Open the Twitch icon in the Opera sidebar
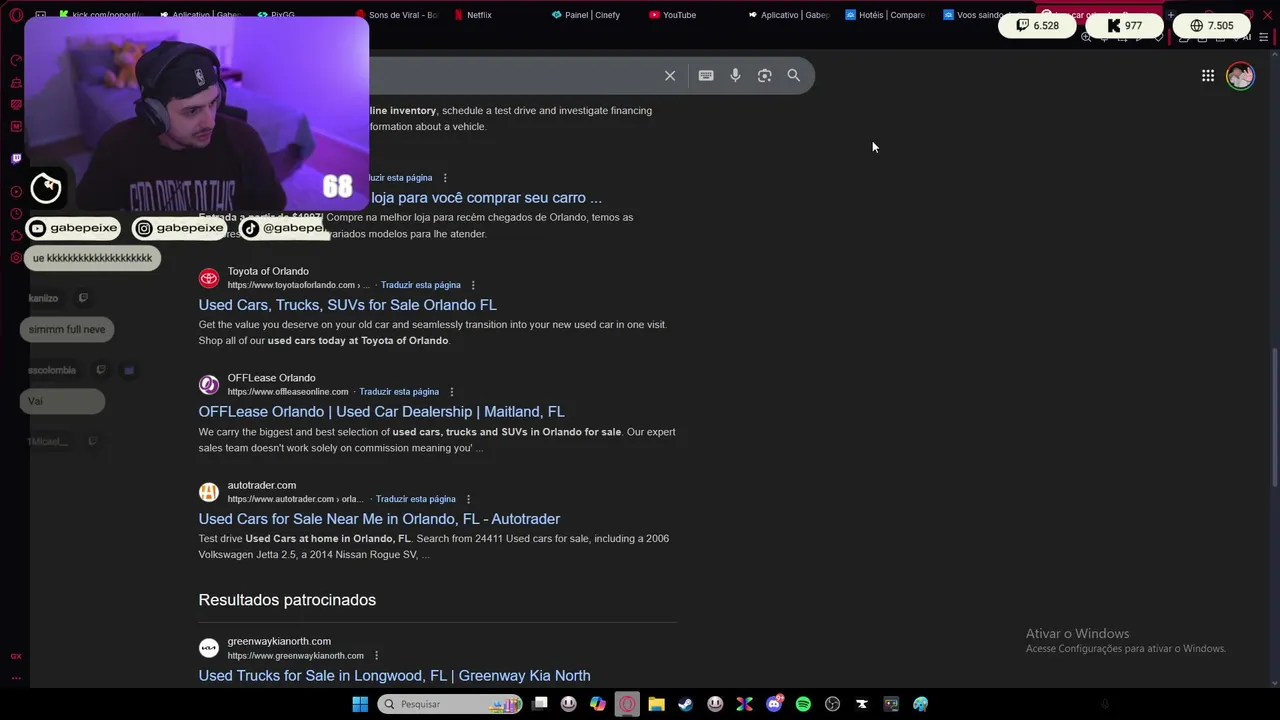 click(16, 158)
